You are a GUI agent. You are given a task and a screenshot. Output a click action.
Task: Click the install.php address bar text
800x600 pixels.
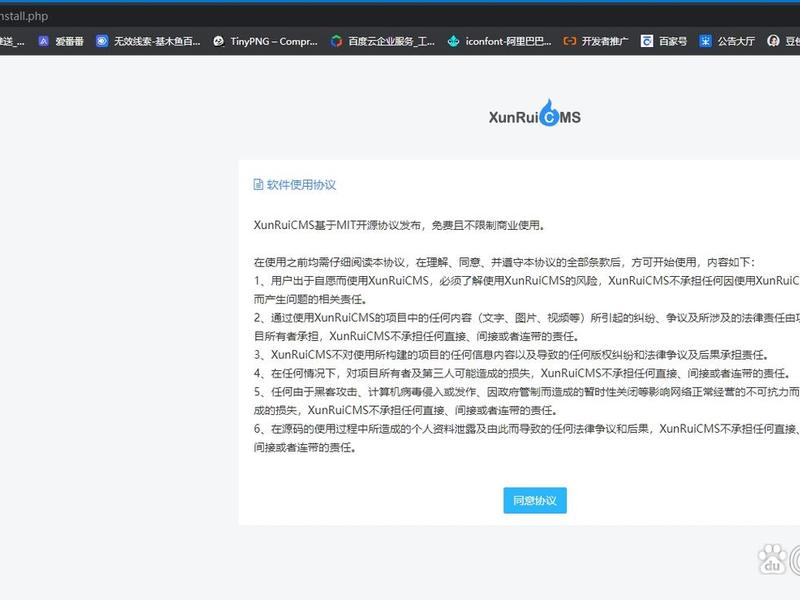click(x=24, y=16)
